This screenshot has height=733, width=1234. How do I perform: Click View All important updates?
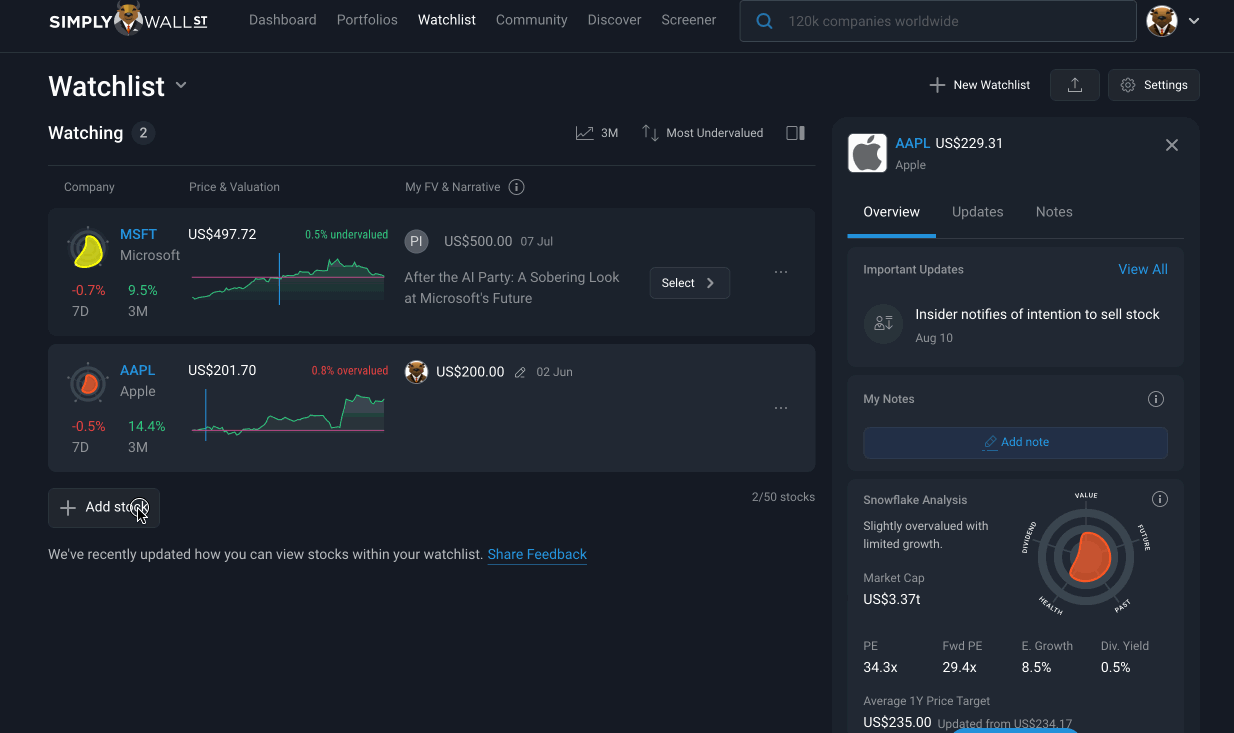point(1143,269)
